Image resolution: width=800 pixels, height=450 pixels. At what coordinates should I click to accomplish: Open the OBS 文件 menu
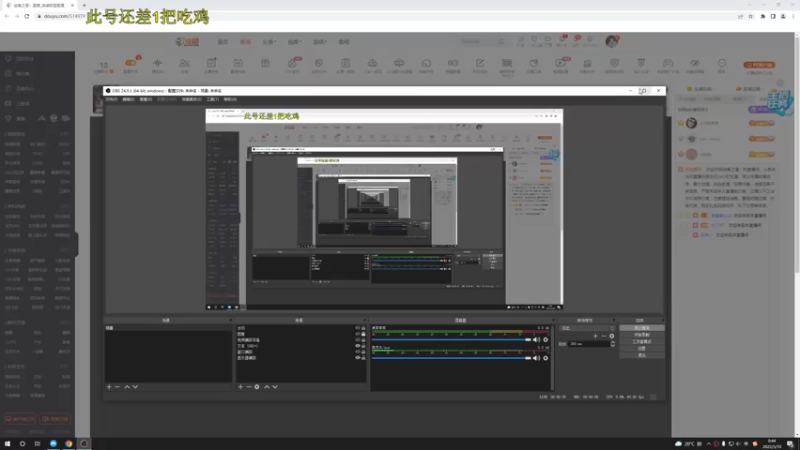pos(111,99)
